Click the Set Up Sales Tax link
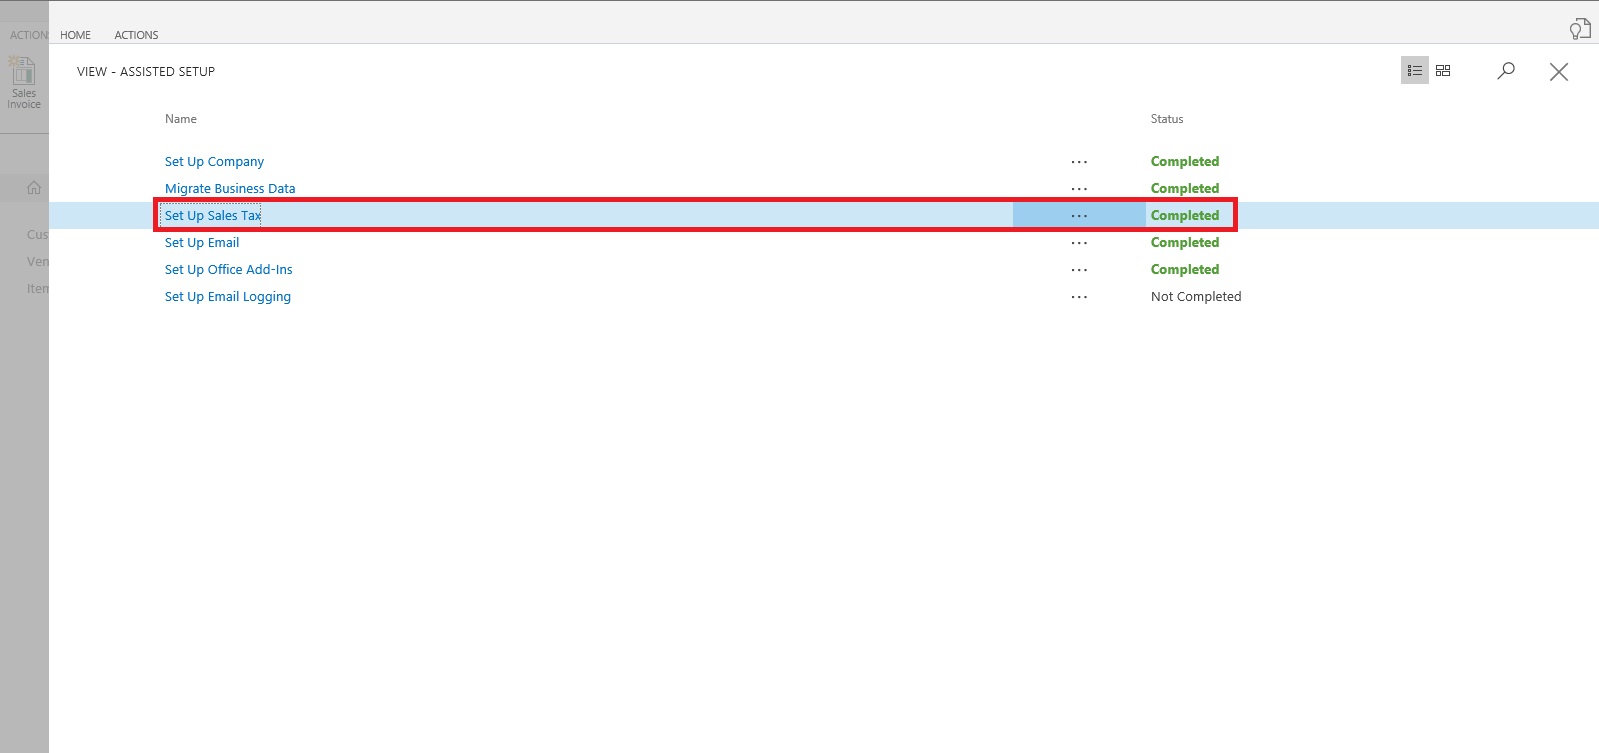This screenshot has width=1599, height=753. (212, 216)
